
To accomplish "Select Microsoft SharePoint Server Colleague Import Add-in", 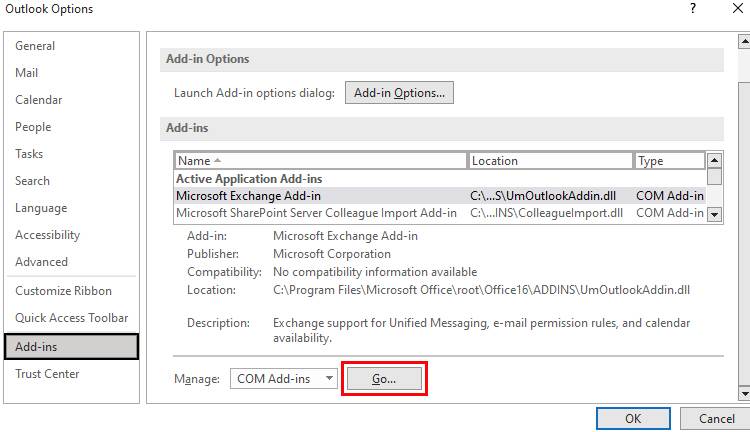I will click(x=440, y=213).
